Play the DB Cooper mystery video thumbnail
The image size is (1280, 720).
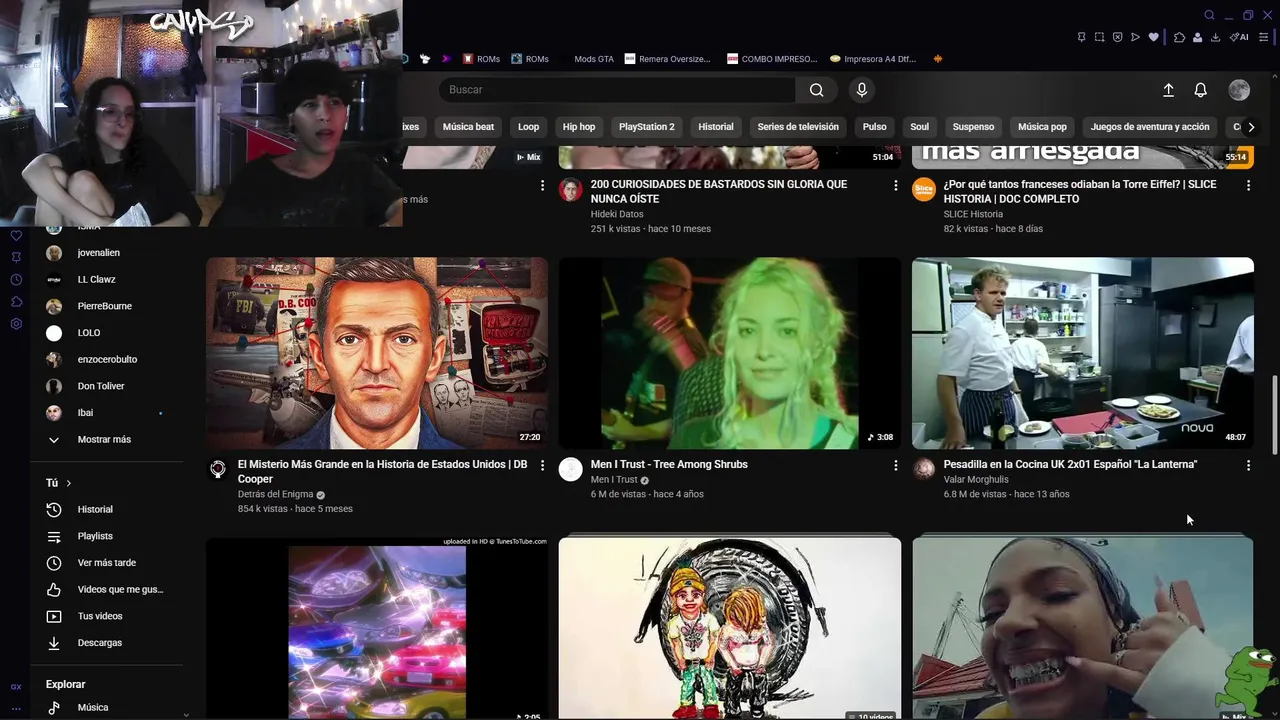tap(377, 353)
